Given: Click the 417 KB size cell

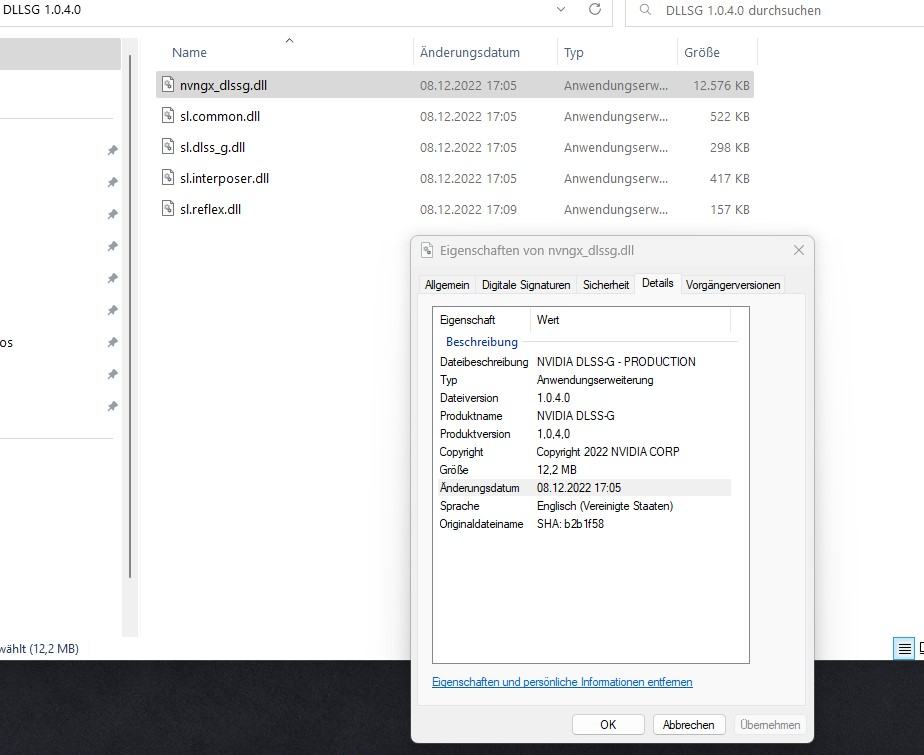Looking at the screenshot, I should [730, 178].
